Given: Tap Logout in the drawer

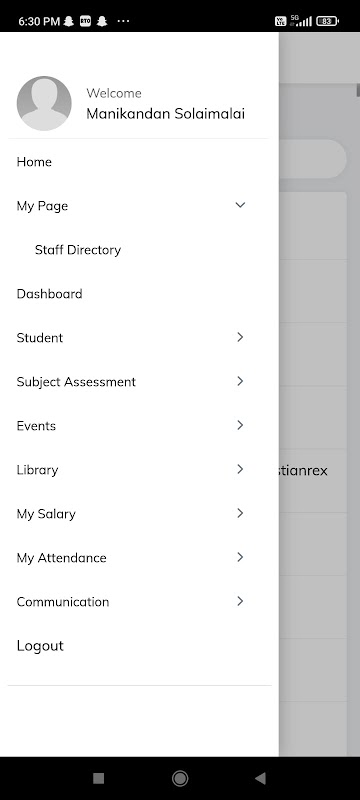Looking at the screenshot, I should (x=40, y=646).
